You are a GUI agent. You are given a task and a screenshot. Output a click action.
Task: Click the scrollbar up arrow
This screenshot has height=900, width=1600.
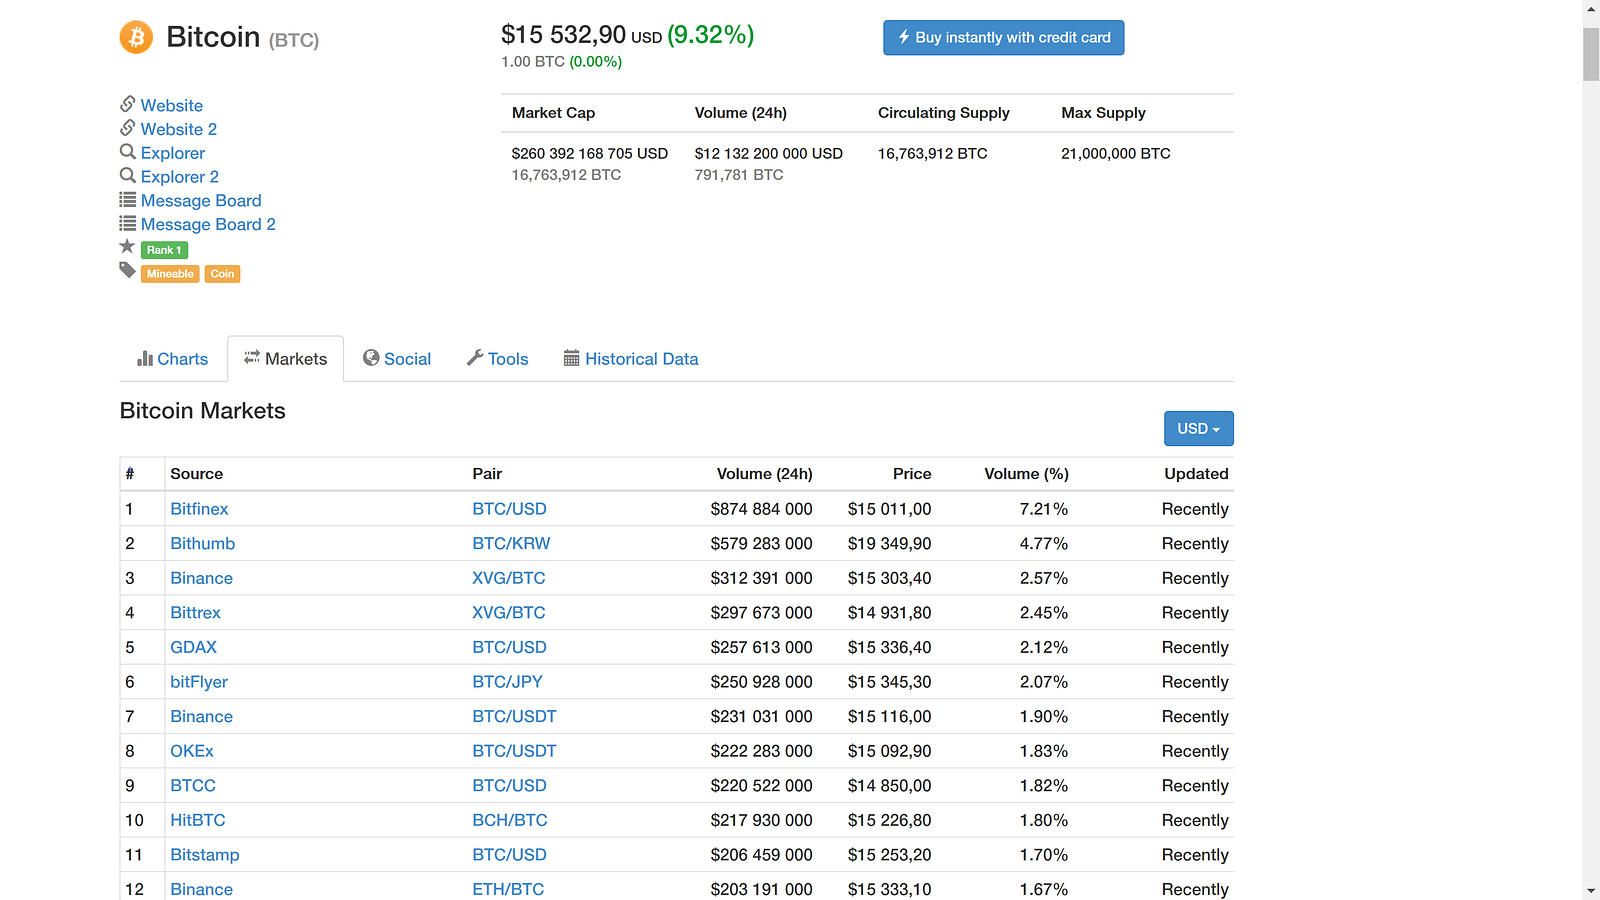click(1591, 9)
